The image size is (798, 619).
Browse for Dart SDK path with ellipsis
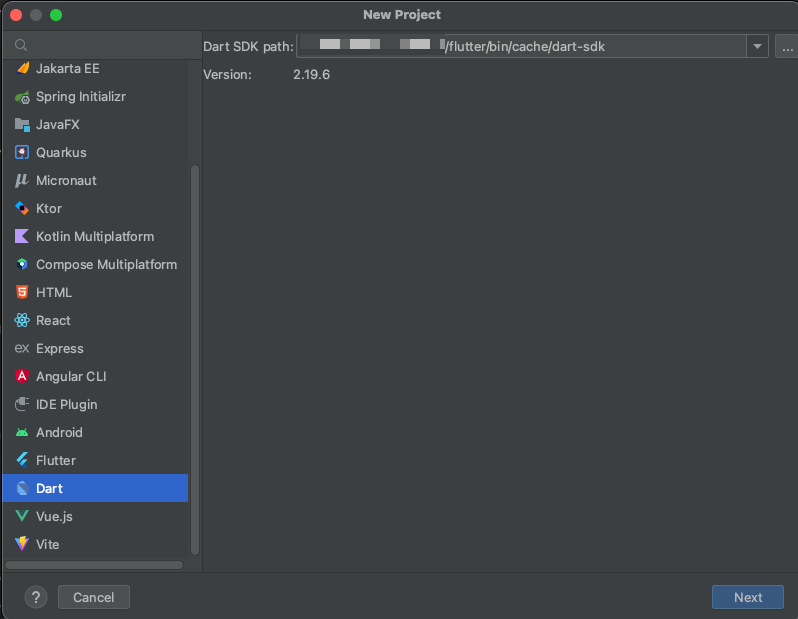(x=786, y=46)
